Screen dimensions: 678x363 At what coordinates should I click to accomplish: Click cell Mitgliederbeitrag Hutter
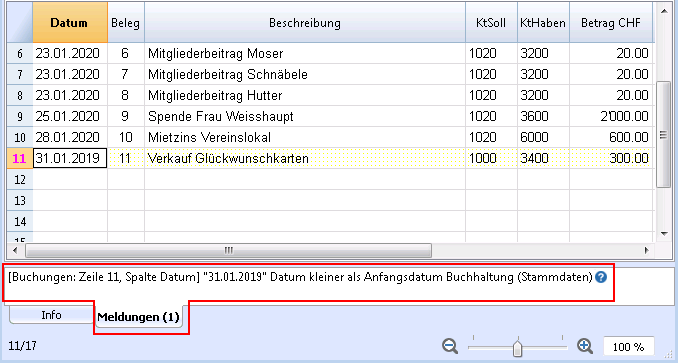pos(305,95)
